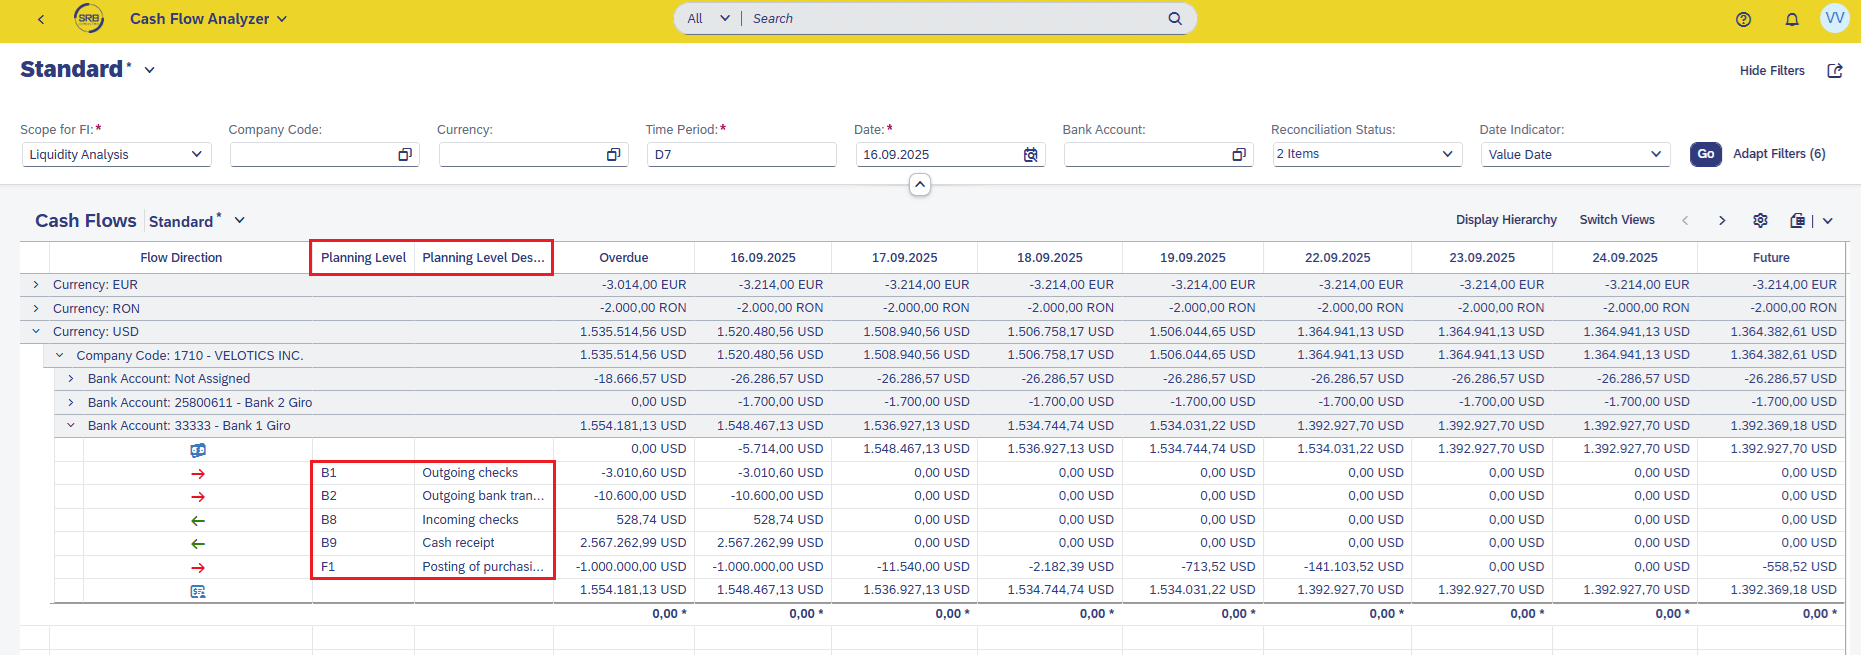Click the share page icon
1861x655 pixels.
pyautogui.click(x=1834, y=71)
